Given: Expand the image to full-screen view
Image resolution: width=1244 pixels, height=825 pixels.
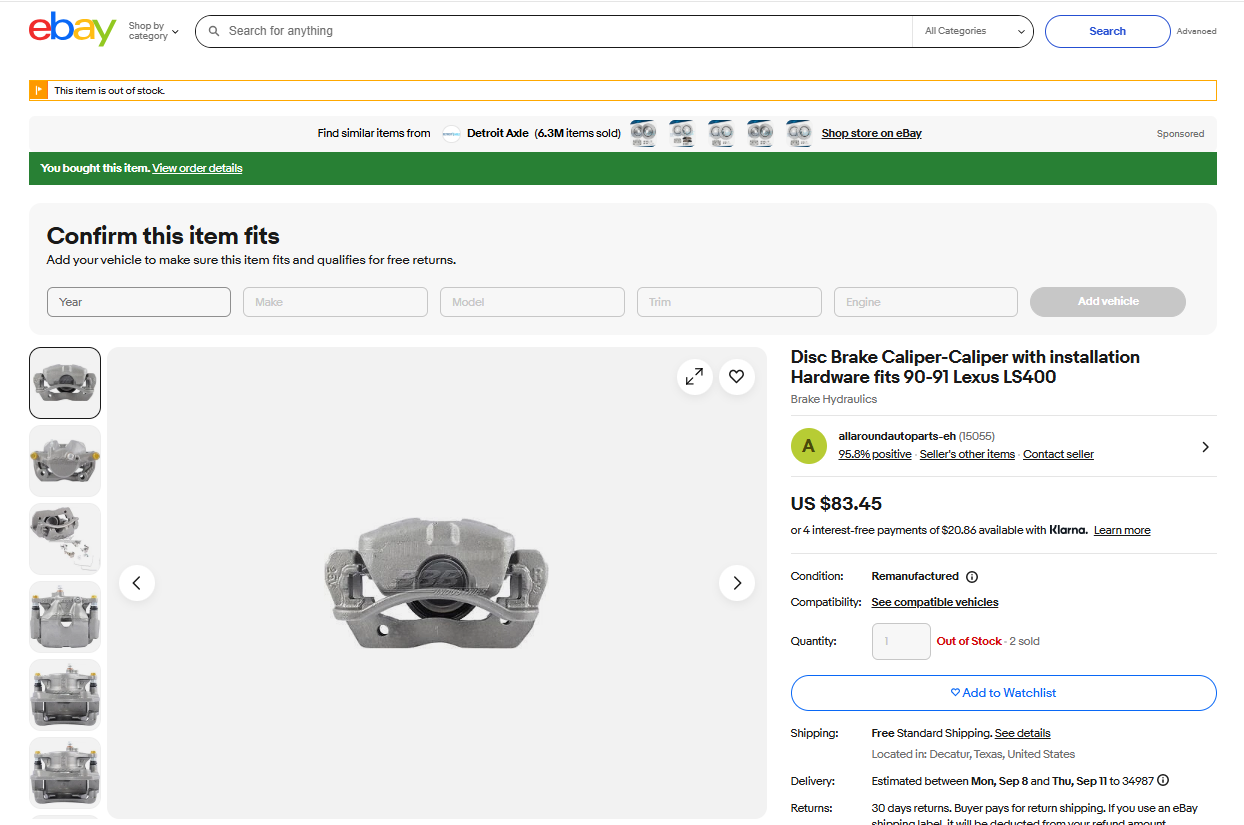Looking at the screenshot, I should click(694, 377).
